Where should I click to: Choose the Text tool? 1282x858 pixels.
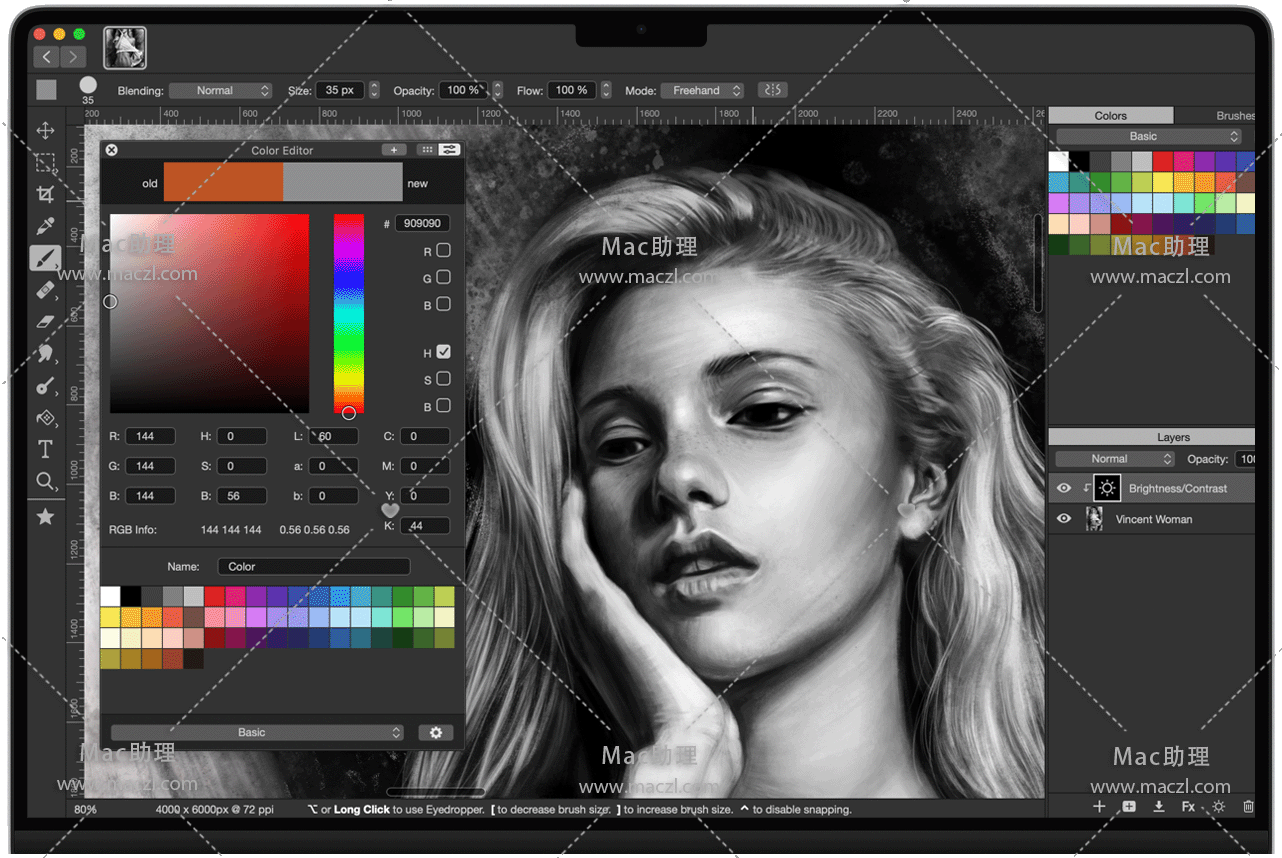(45, 449)
